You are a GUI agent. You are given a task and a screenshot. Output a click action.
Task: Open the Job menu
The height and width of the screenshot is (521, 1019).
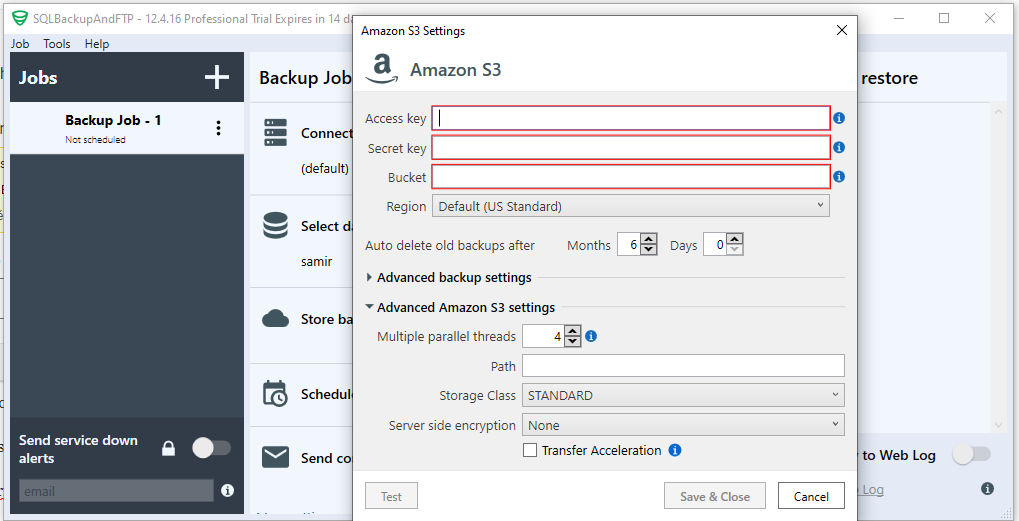point(20,44)
